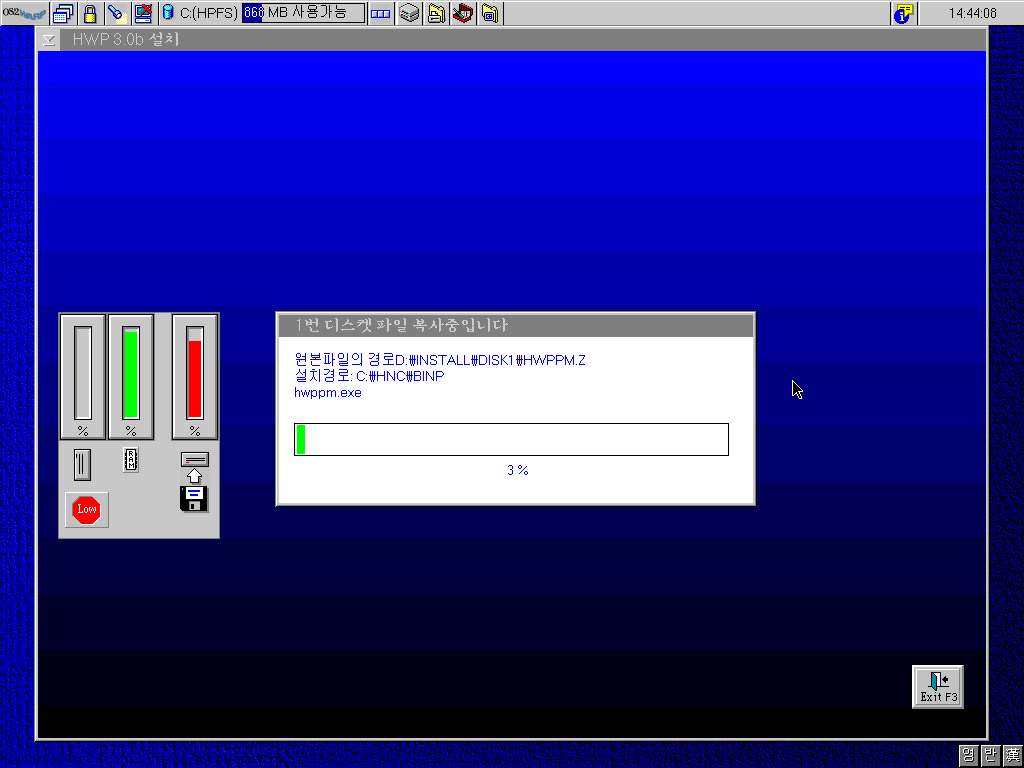Open the yellow folder icon right of the toolbox
Image resolution: width=1024 pixels, height=768 pixels.
[490, 13]
